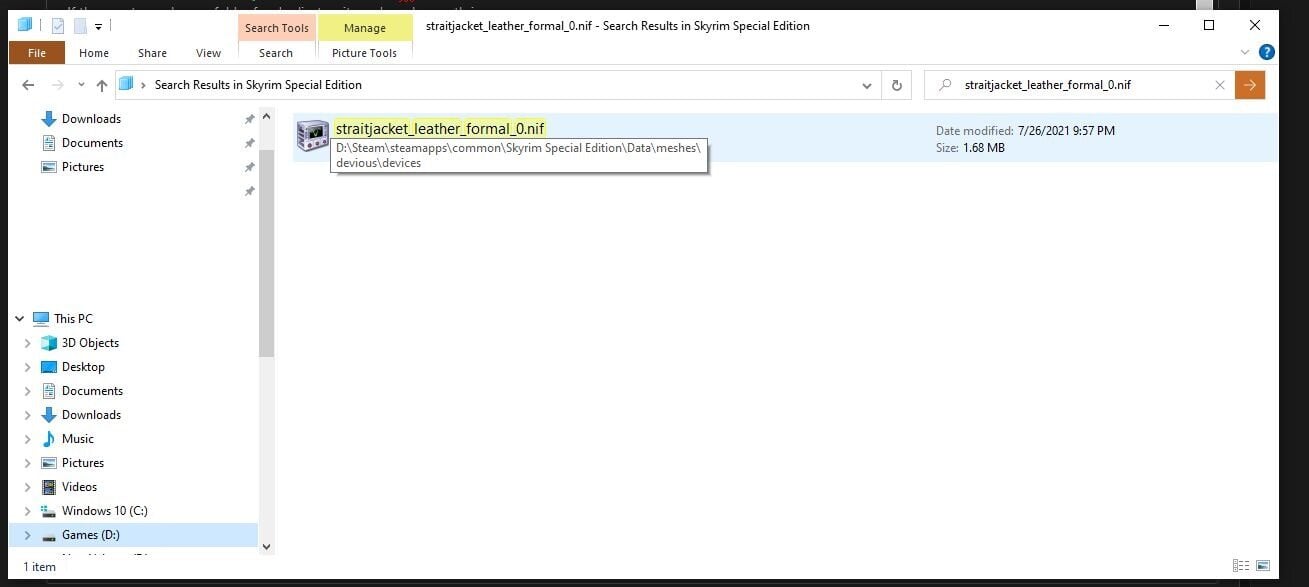Viewport: 1309px width, 587px height.
Task: Select the straitjacket_leather_formal_0.nif file icon
Action: (x=313, y=137)
